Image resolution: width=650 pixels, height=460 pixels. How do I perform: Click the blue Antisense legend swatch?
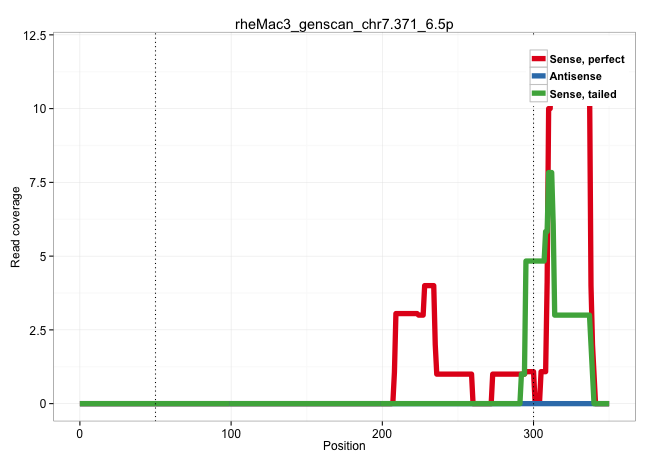pyautogui.click(x=539, y=76)
